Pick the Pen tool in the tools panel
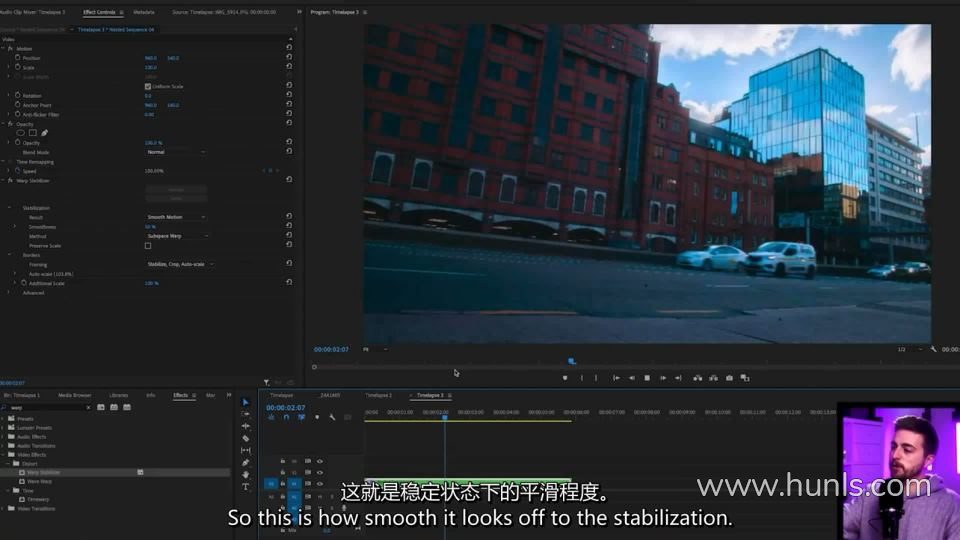This screenshot has height=540, width=960. pyautogui.click(x=246, y=462)
